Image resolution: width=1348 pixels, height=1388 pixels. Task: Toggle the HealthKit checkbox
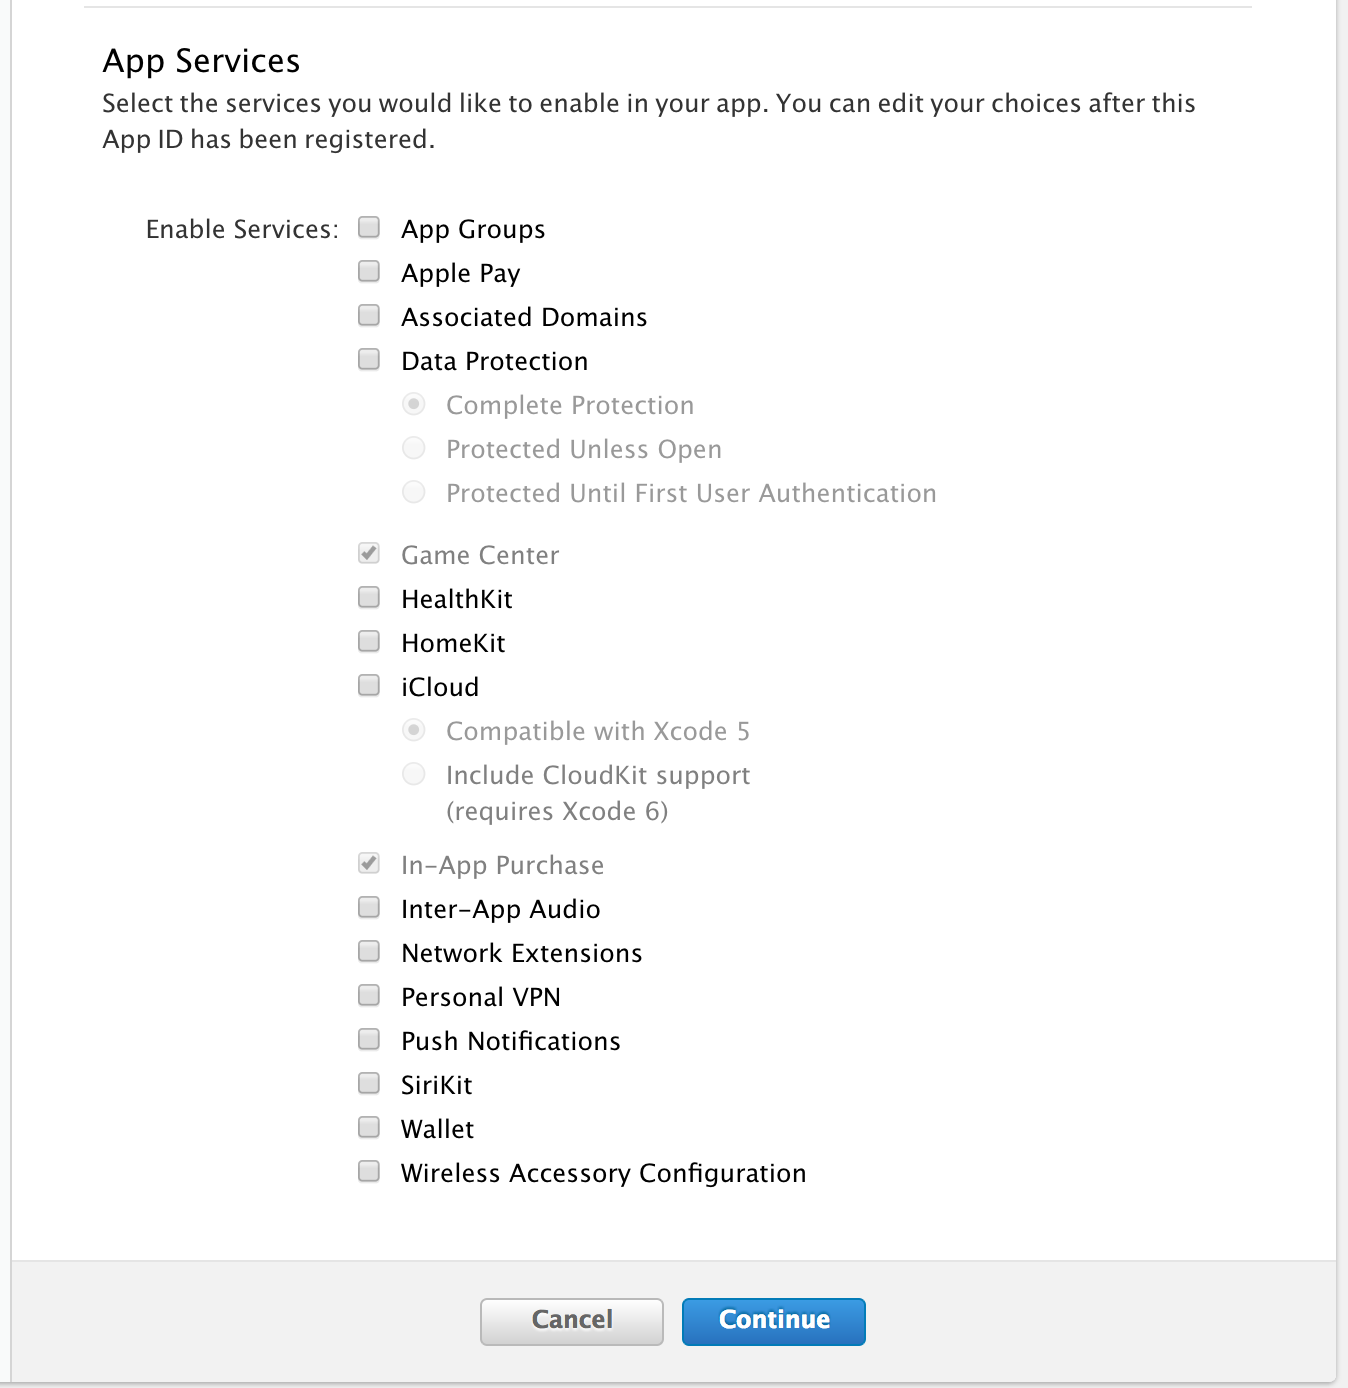click(x=369, y=597)
